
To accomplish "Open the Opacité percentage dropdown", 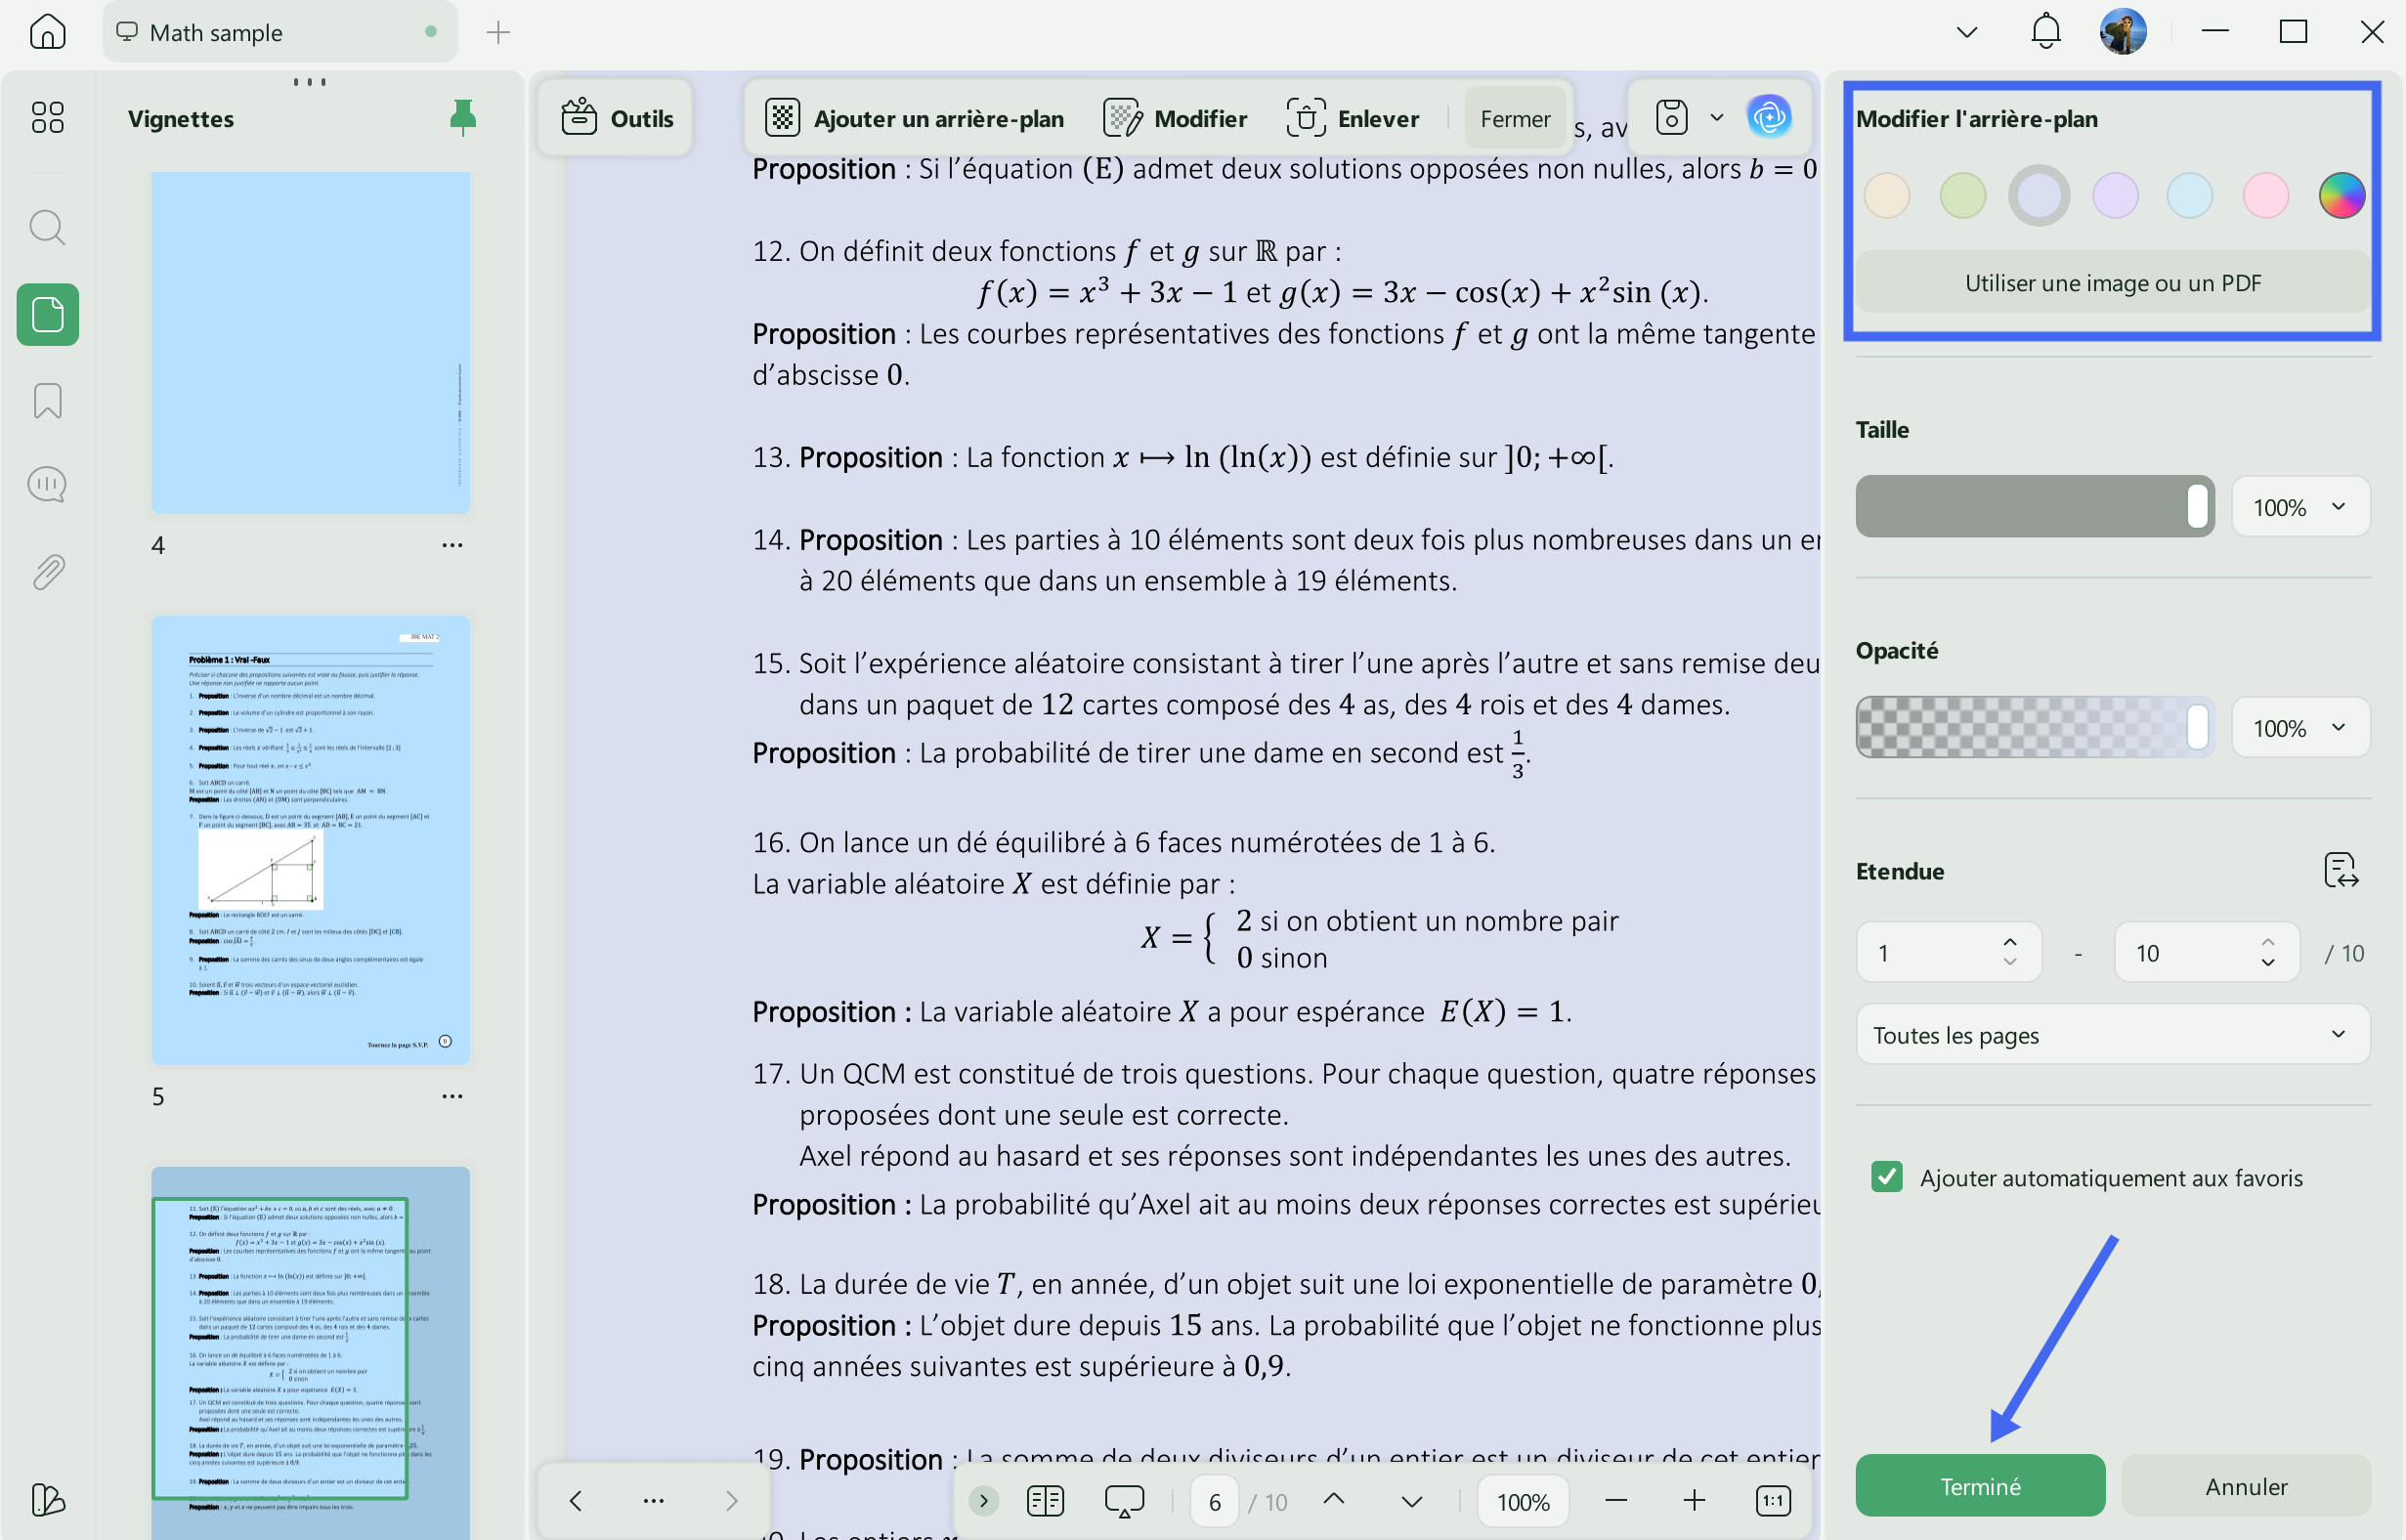I will point(2300,727).
